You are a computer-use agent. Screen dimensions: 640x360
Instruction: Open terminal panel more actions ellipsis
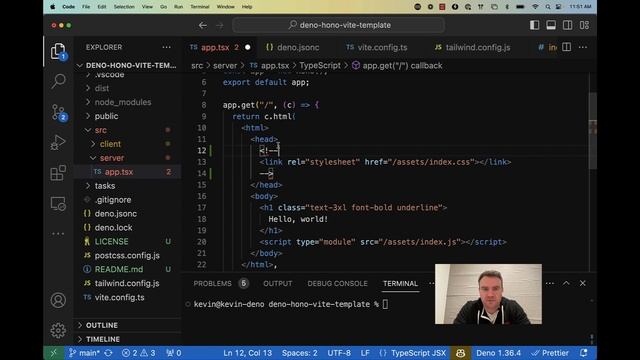coord(550,283)
